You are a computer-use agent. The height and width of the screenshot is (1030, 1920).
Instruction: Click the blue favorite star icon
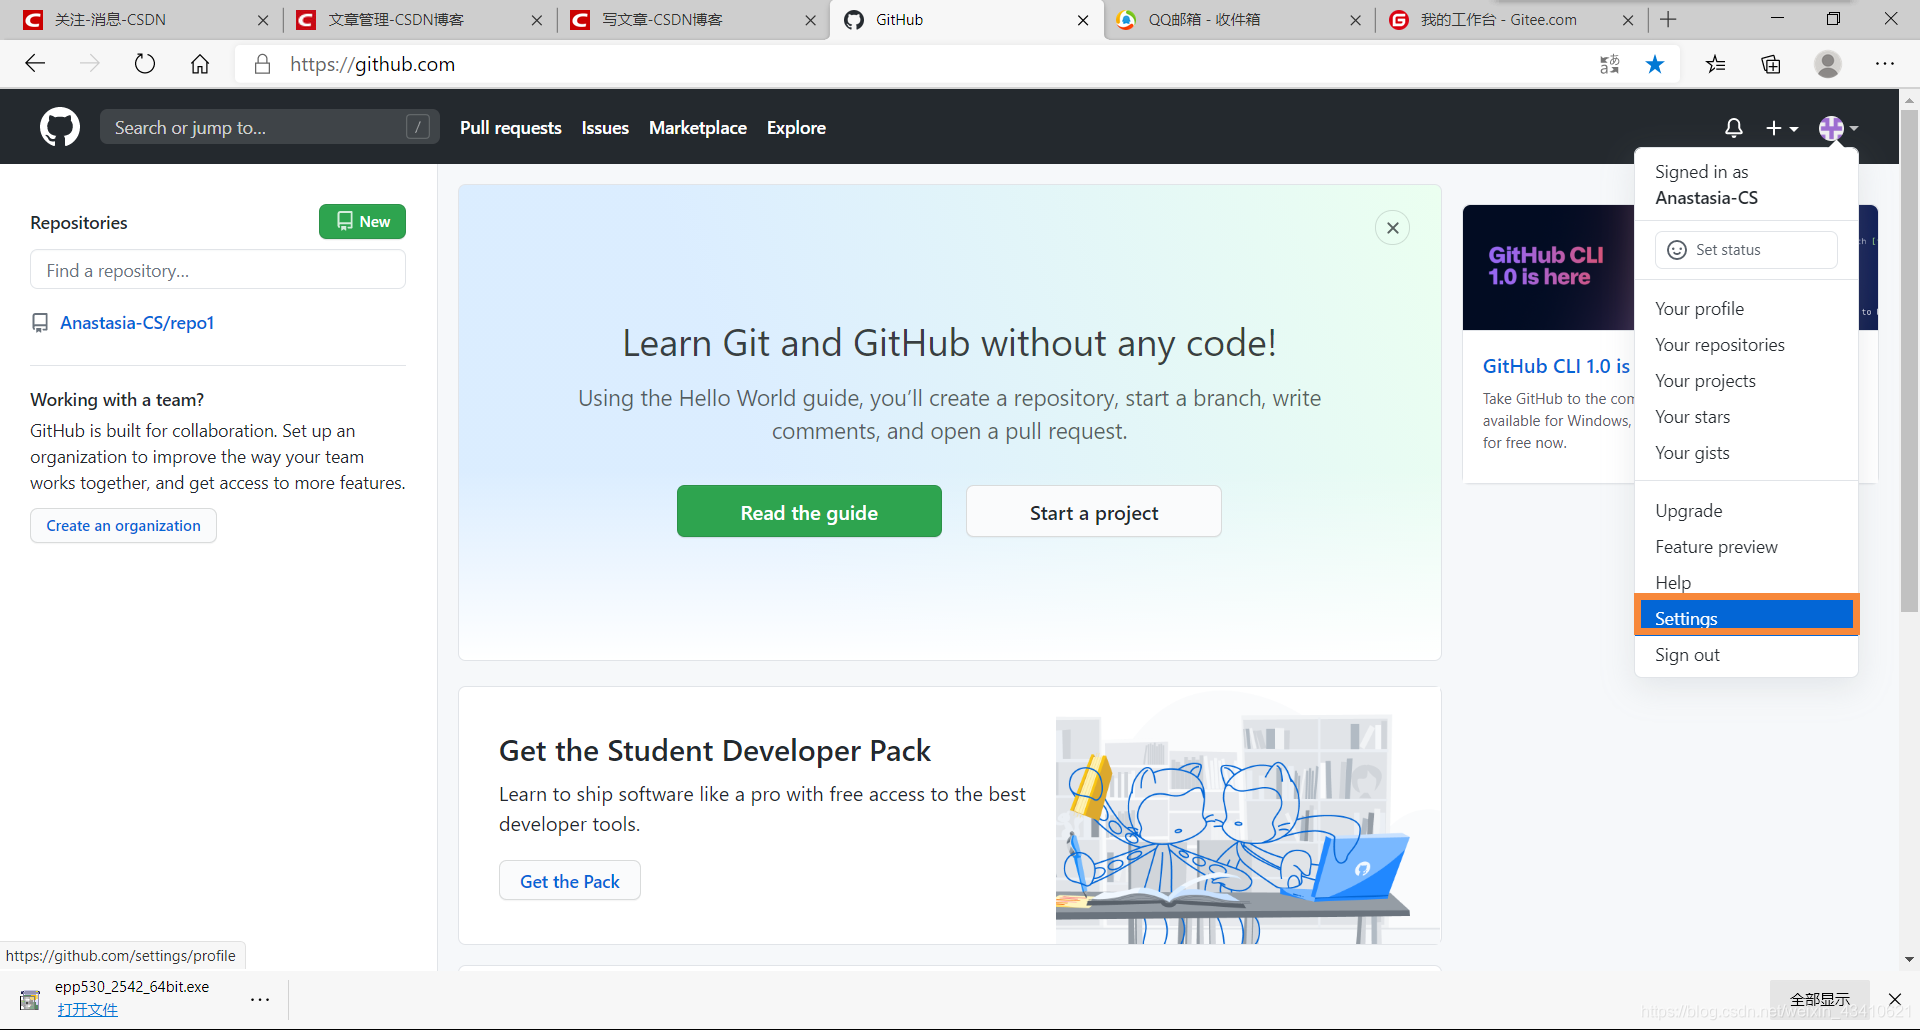click(x=1655, y=64)
